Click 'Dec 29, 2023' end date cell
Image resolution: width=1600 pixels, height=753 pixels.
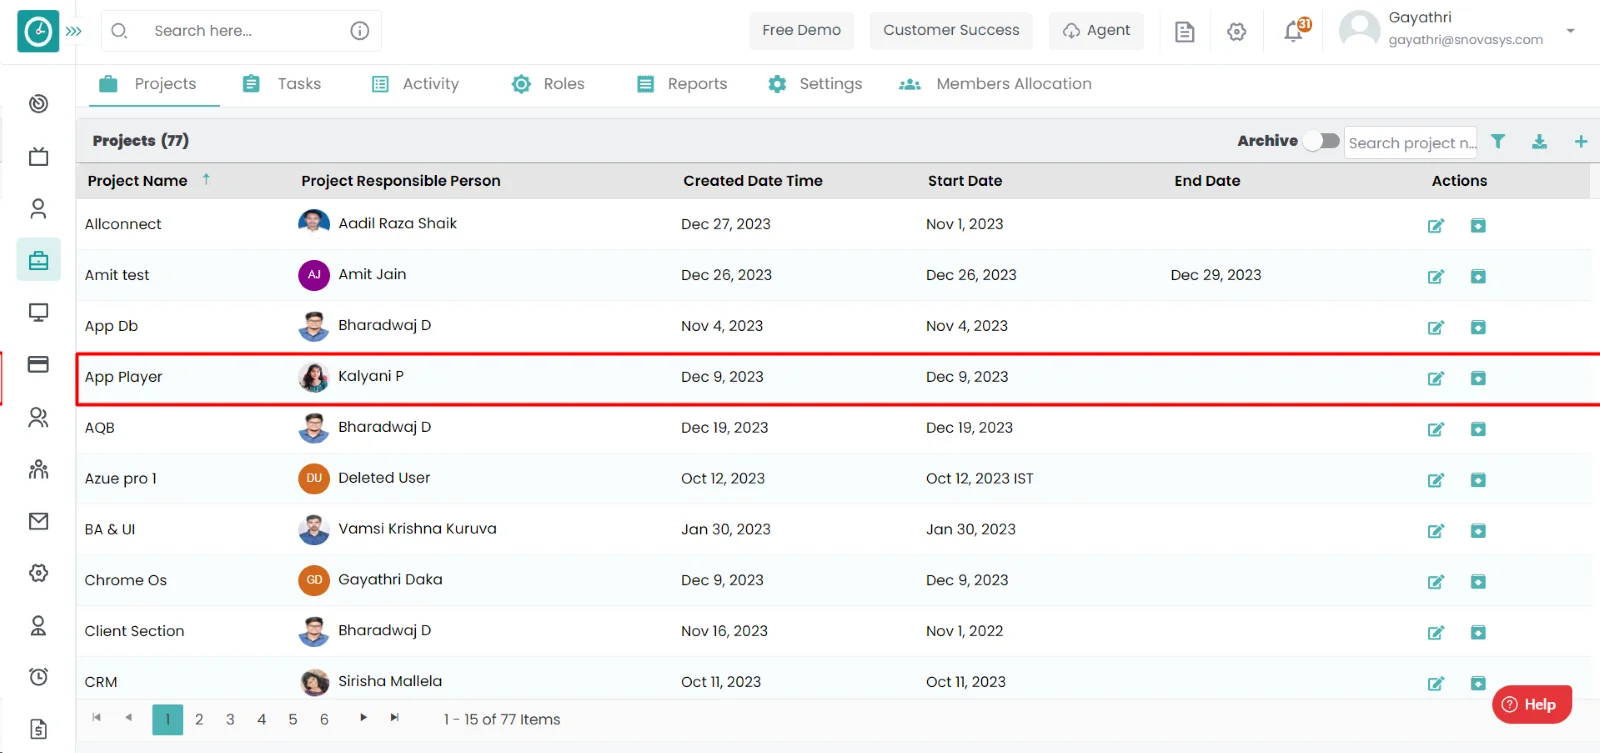coord(1216,275)
